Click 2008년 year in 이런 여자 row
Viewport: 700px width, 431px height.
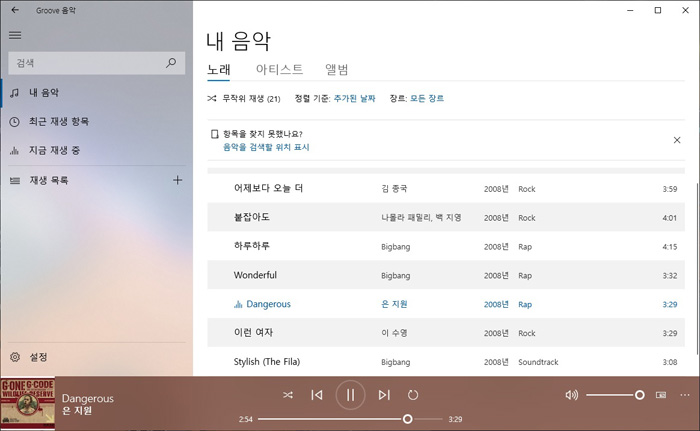click(x=496, y=333)
